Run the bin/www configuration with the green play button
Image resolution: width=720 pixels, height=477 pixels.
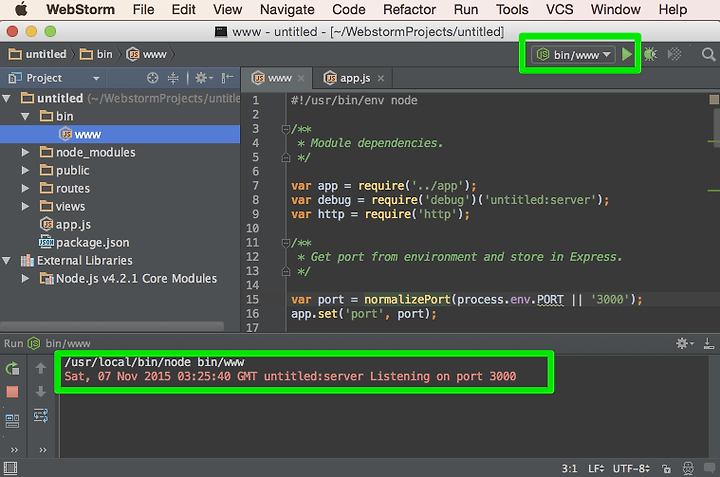(627, 55)
